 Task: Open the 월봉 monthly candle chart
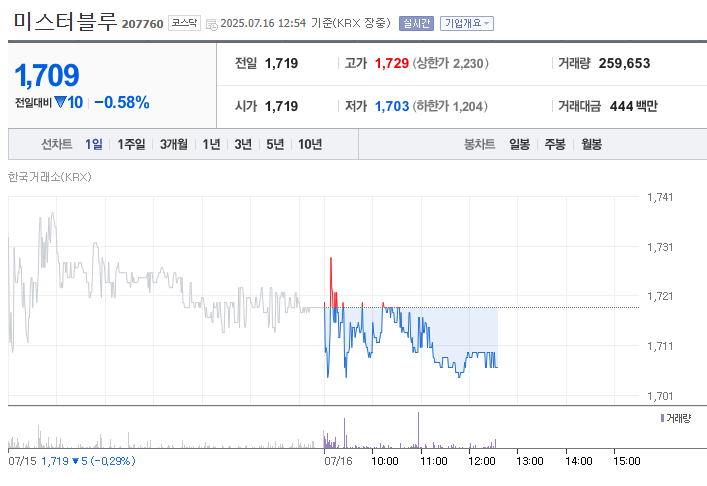[591, 144]
